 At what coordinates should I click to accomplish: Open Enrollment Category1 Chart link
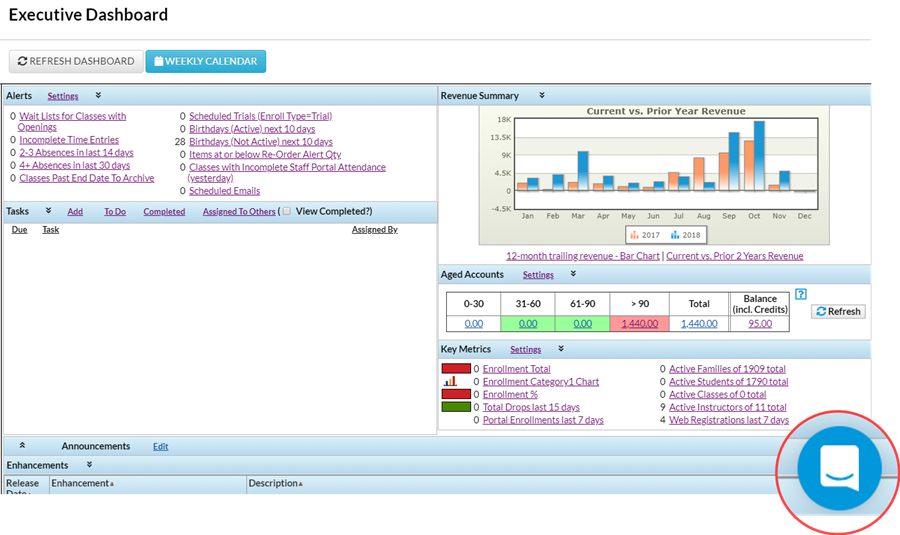pyautogui.click(x=541, y=382)
